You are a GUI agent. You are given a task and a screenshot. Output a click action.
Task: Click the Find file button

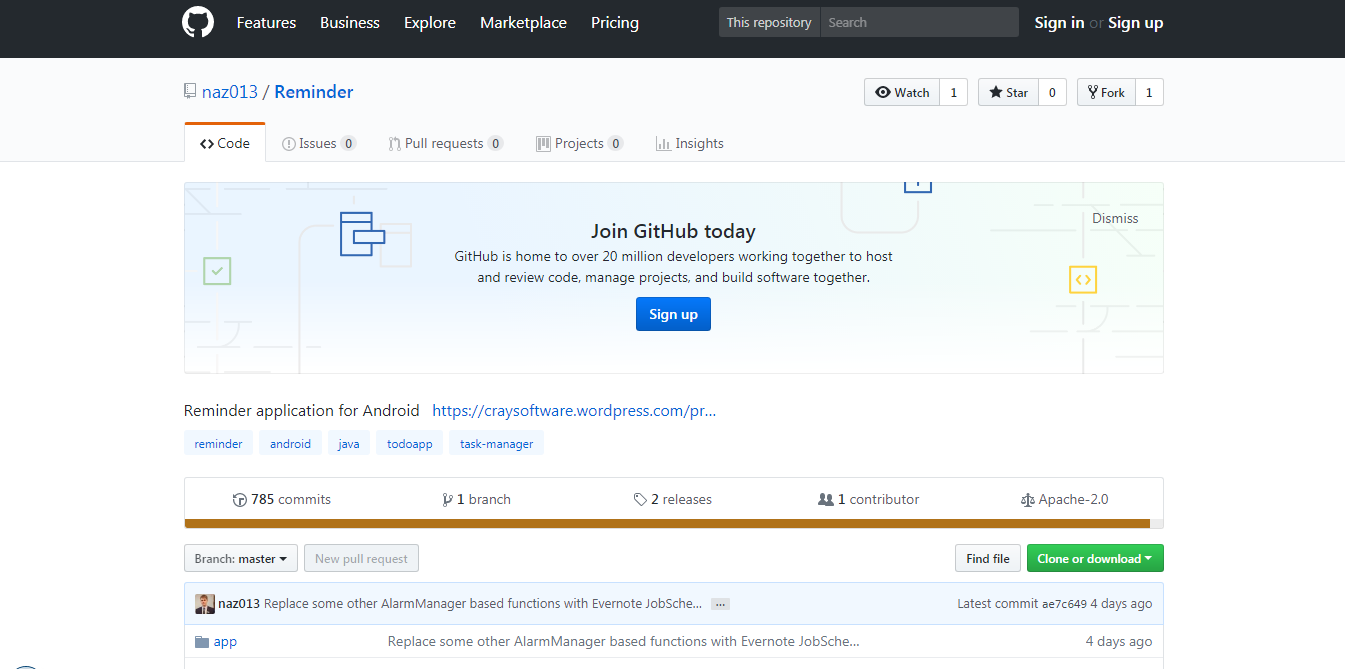click(988, 559)
